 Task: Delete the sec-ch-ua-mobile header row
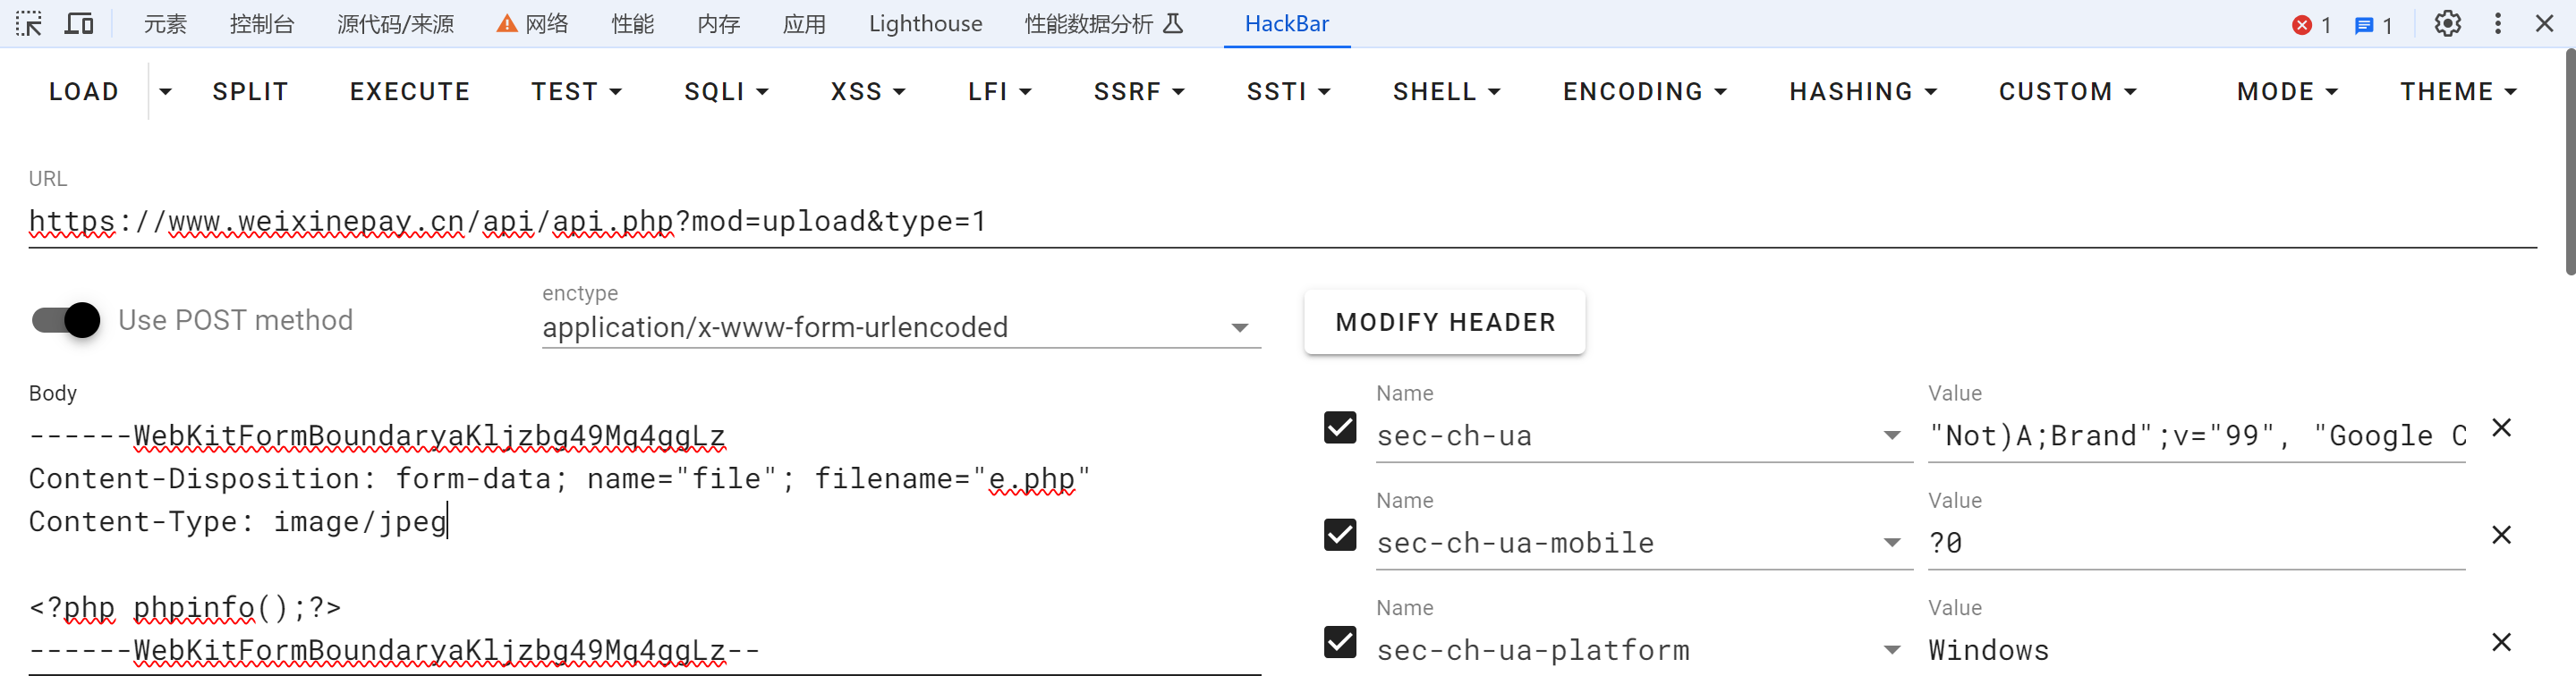pyautogui.click(x=2501, y=535)
